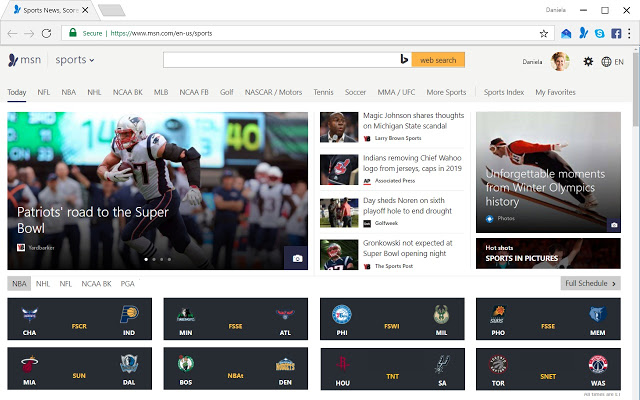
Task: Click the green secure padlock icon
Action: tap(73, 33)
